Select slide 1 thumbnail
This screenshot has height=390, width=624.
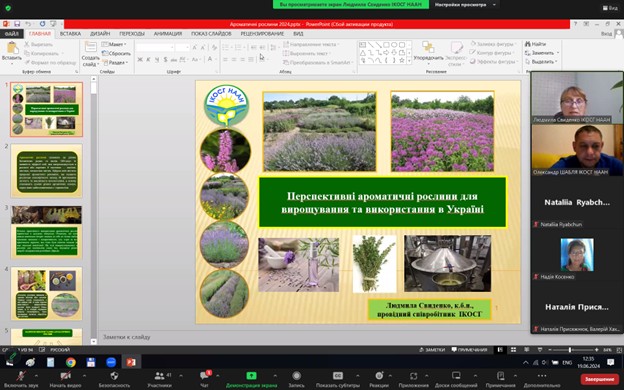click(x=47, y=109)
